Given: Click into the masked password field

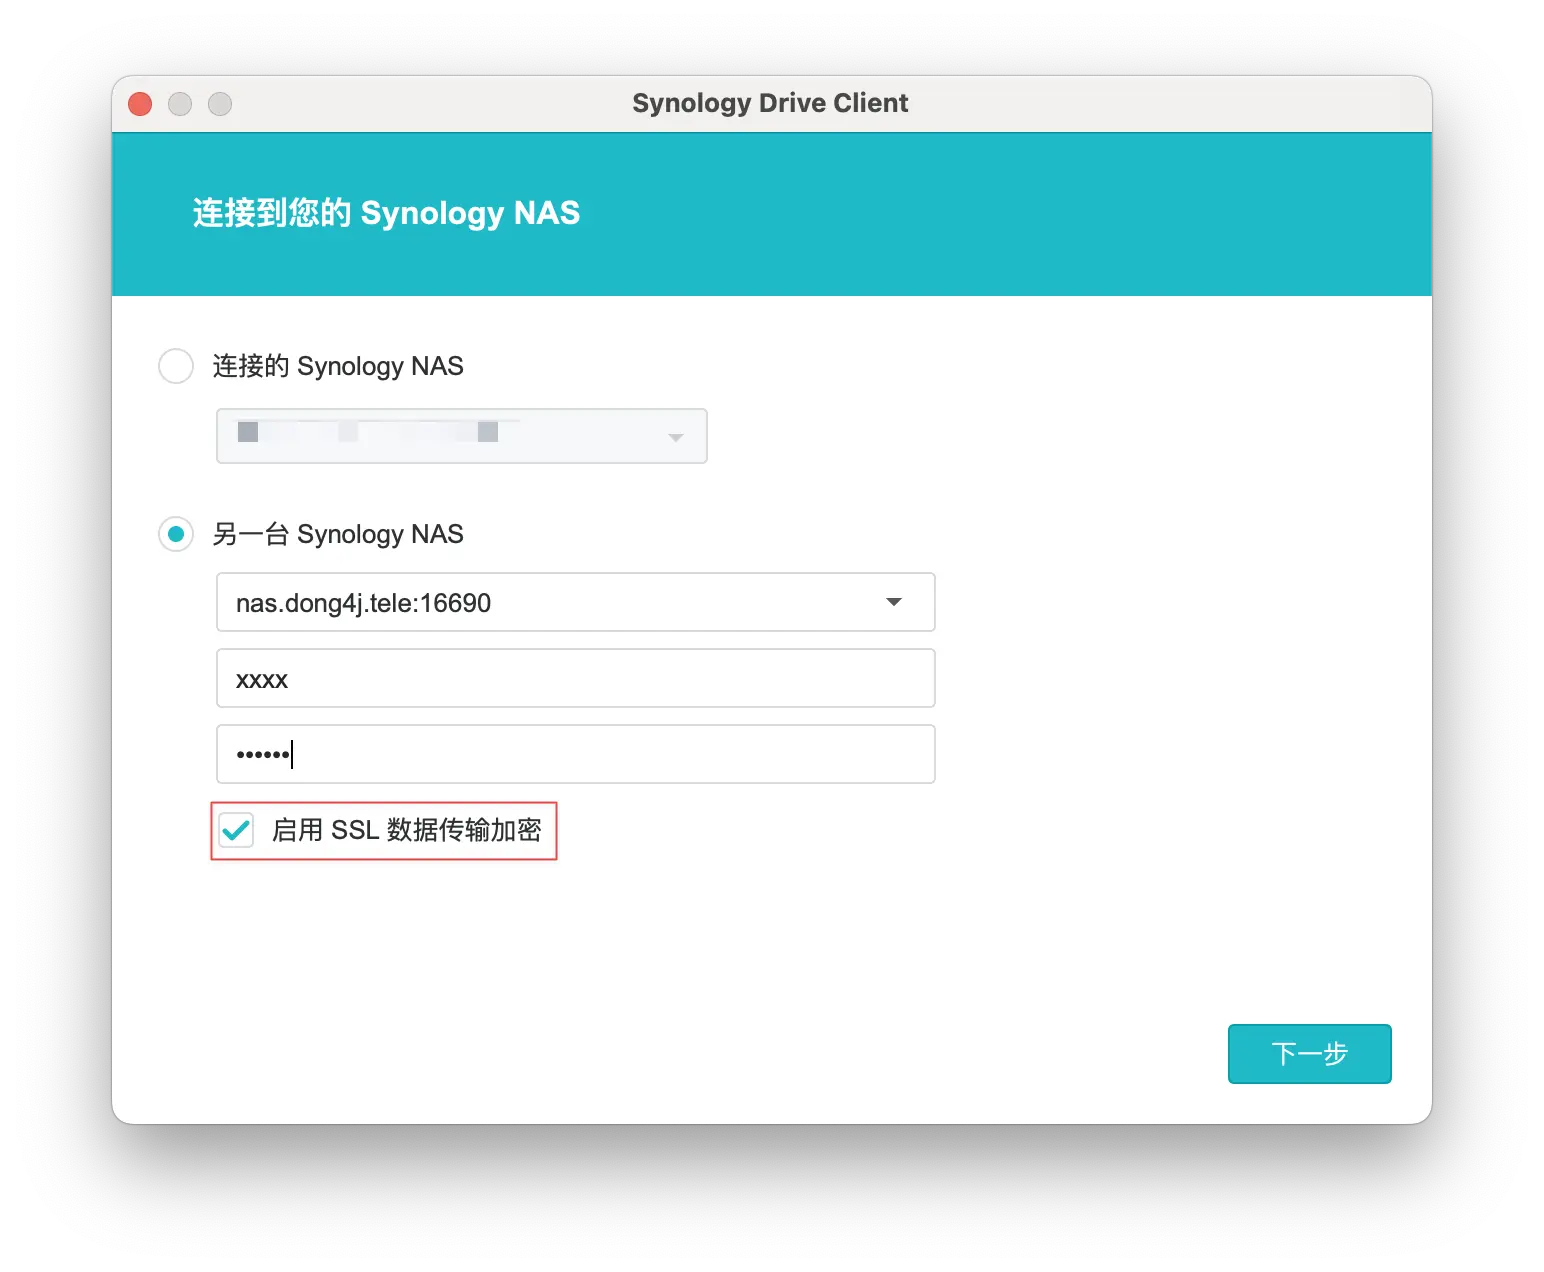Looking at the screenshot, I should [575, 754].
